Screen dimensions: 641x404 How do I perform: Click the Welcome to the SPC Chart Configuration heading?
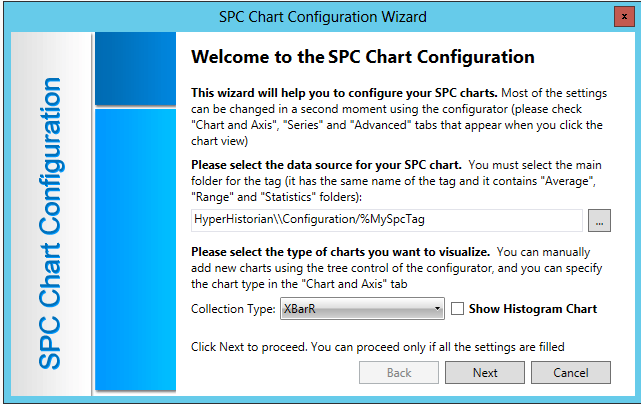point(362,57)
